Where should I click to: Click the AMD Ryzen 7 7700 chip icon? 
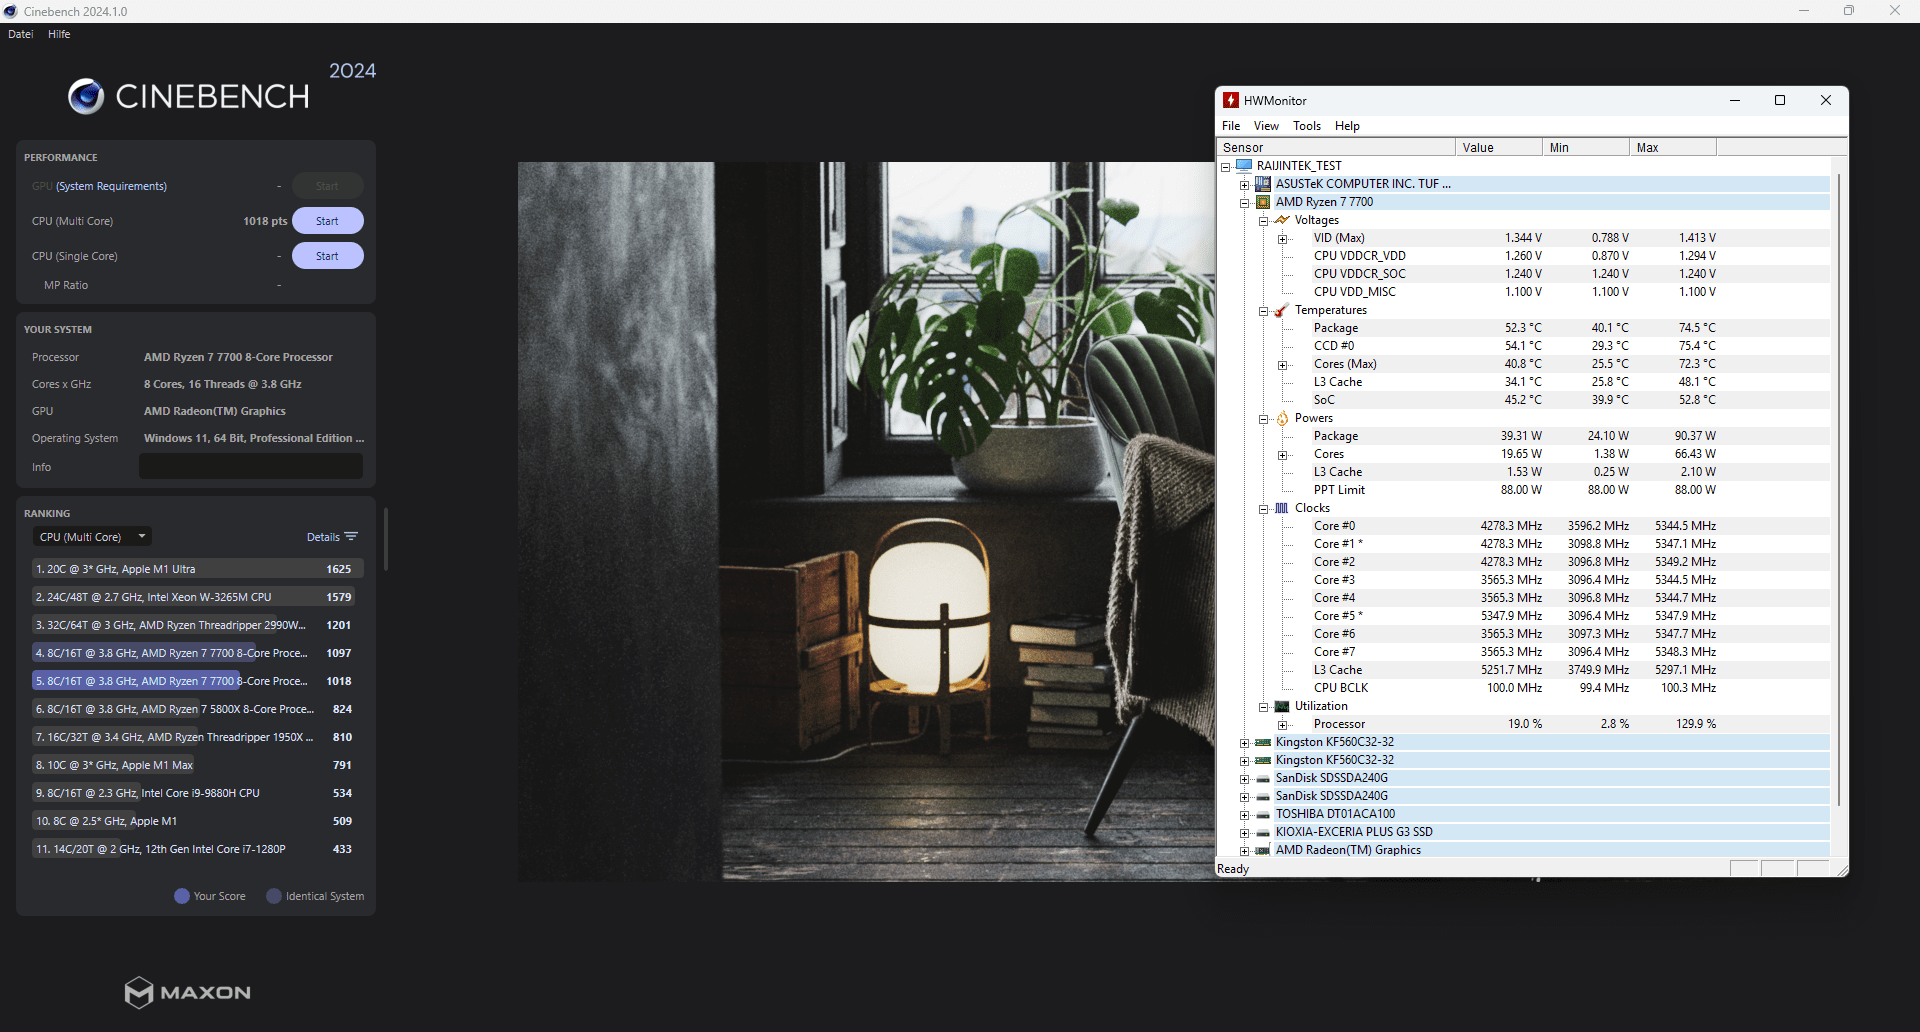point(1263,202)
